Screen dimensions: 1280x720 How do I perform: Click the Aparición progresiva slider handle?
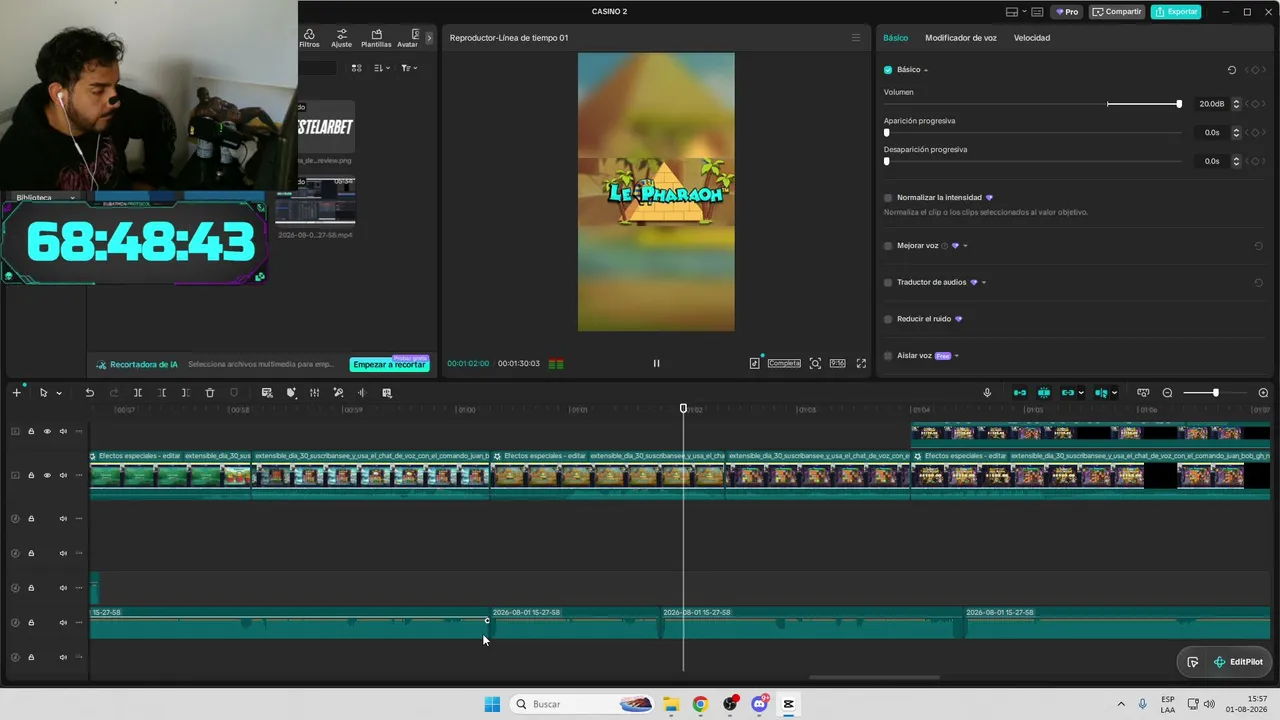tap(887, 132)
